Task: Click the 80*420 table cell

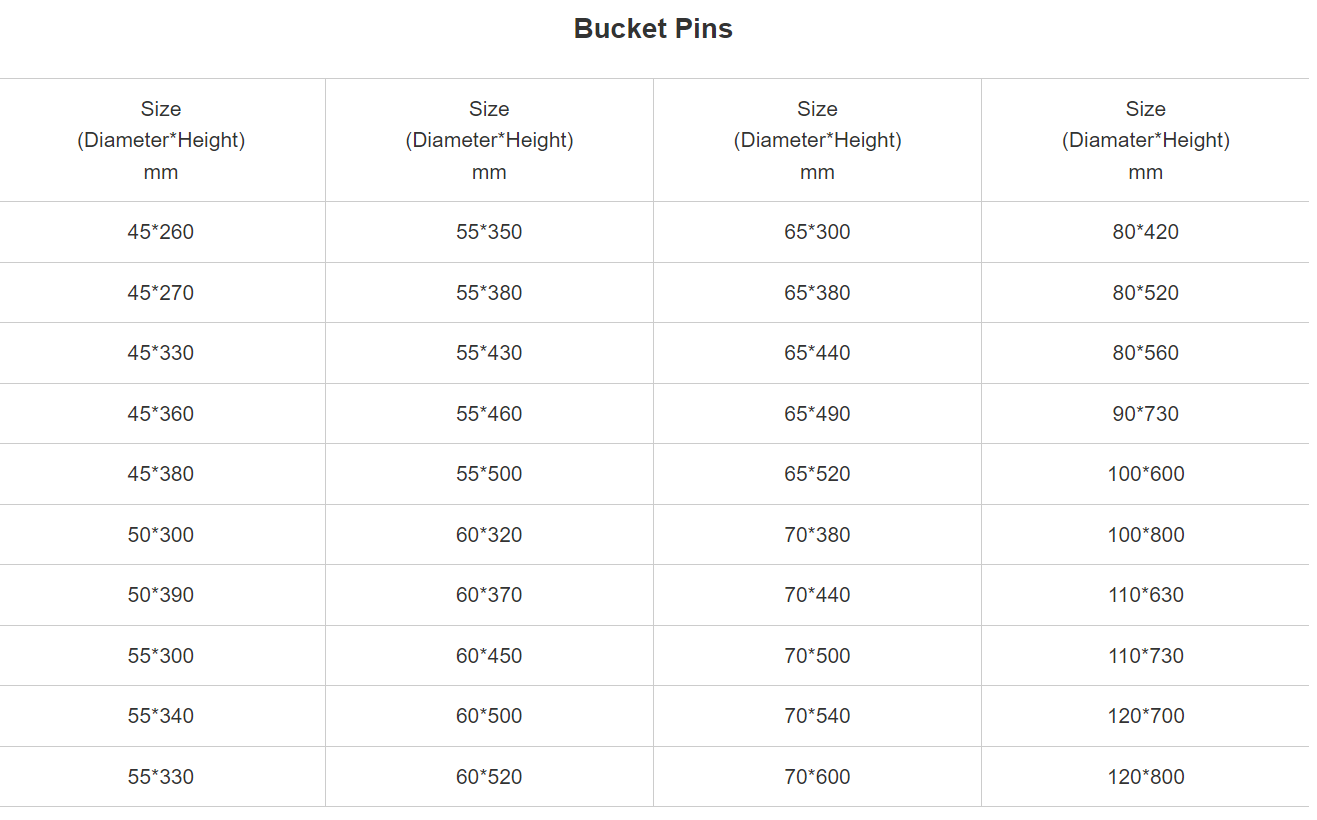Action: 1145,232
